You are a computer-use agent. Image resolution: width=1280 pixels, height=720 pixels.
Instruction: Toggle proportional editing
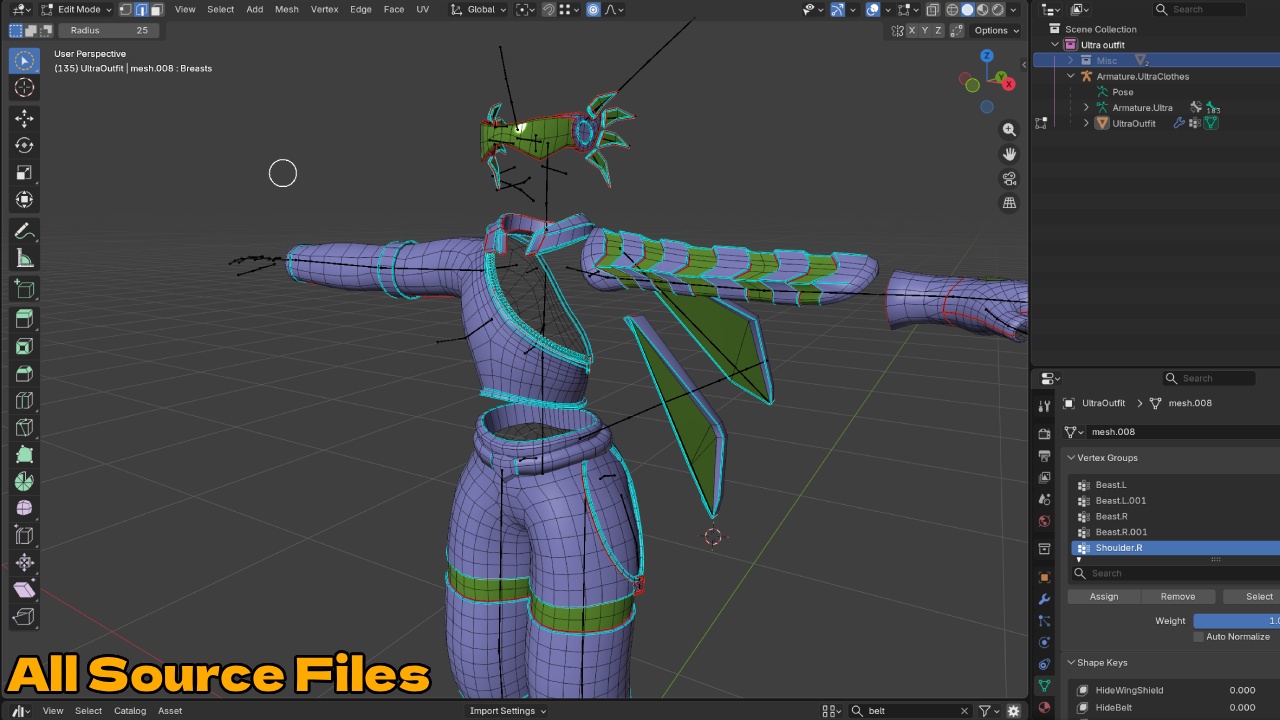[594, 9]
